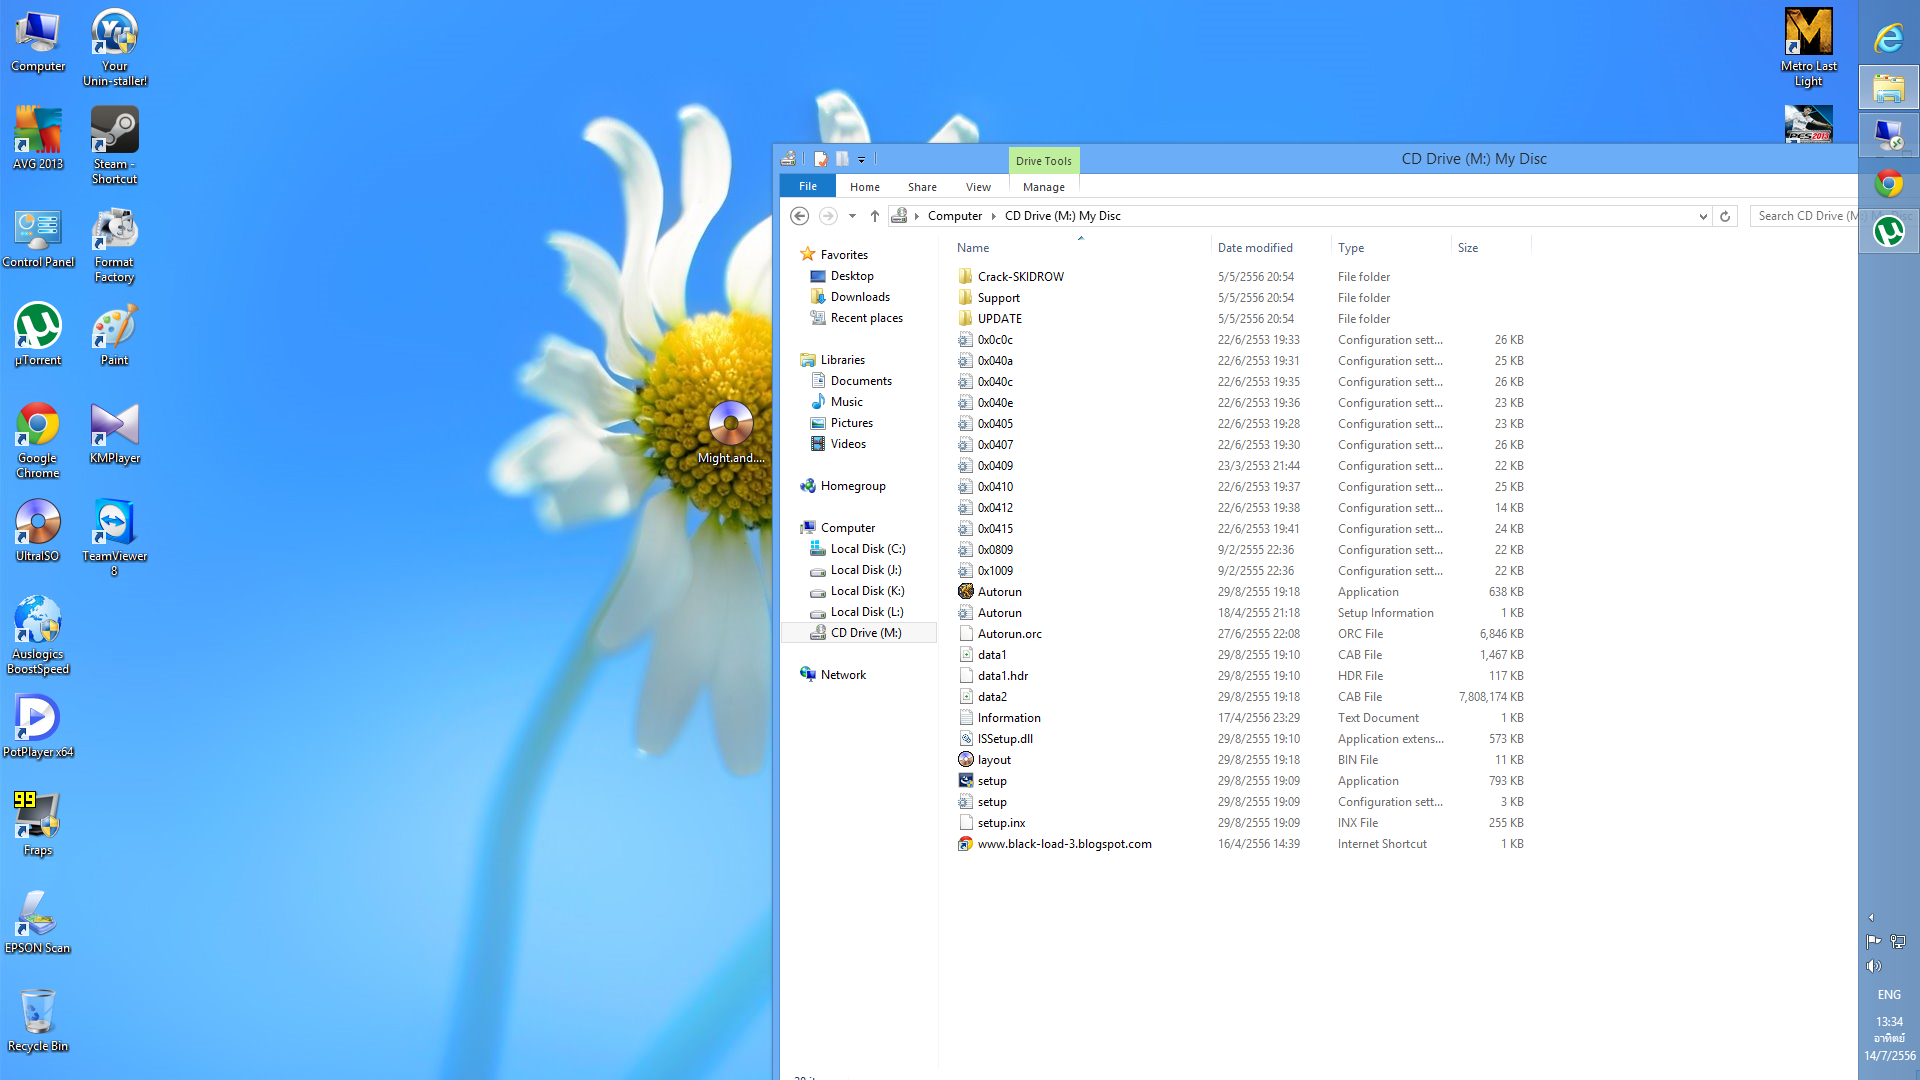Viewport: 1920px width, 1080px height.
Task: Open the µTorrent taskbar icon
Action: tap(1888, 231)
